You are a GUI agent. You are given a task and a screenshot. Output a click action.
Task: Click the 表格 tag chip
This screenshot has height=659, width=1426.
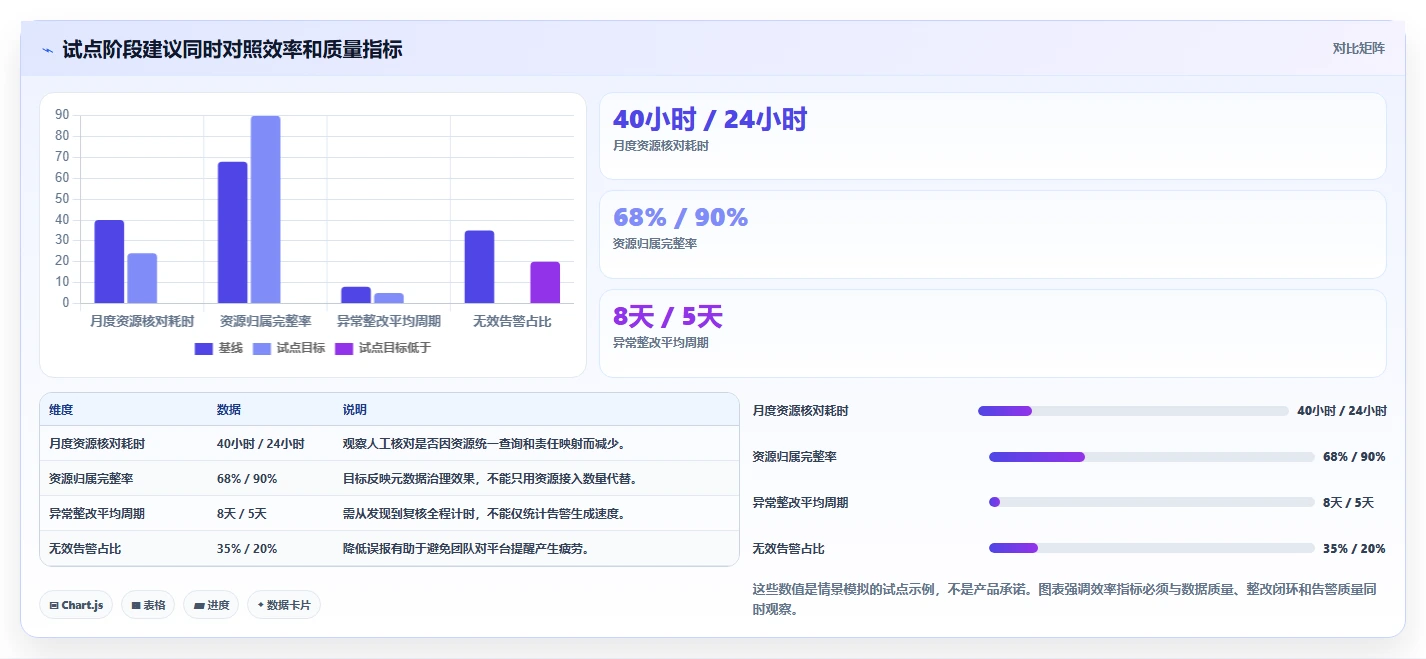click(x=148, y=605)
